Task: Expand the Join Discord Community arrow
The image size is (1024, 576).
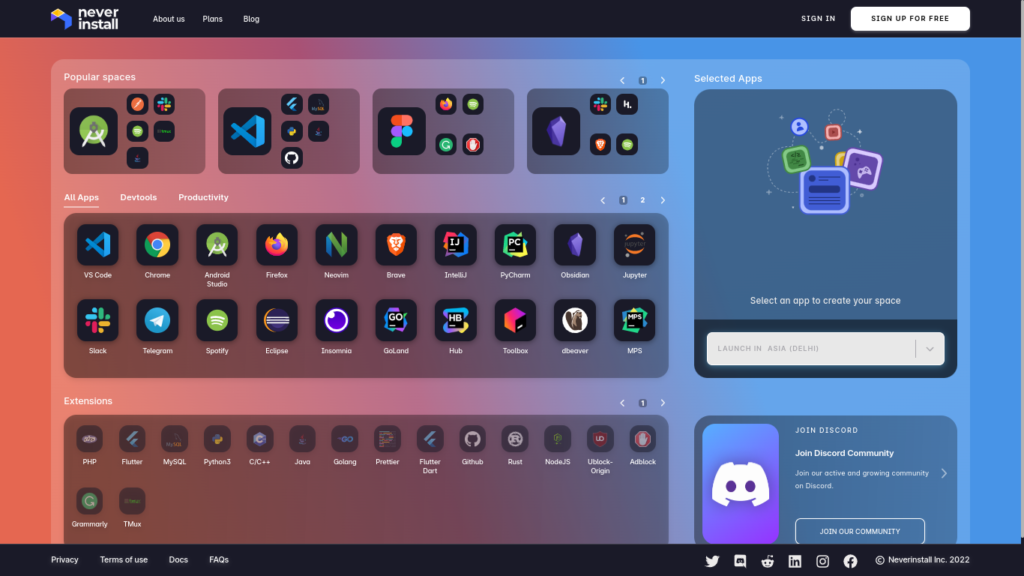Action: pos(944,473)
